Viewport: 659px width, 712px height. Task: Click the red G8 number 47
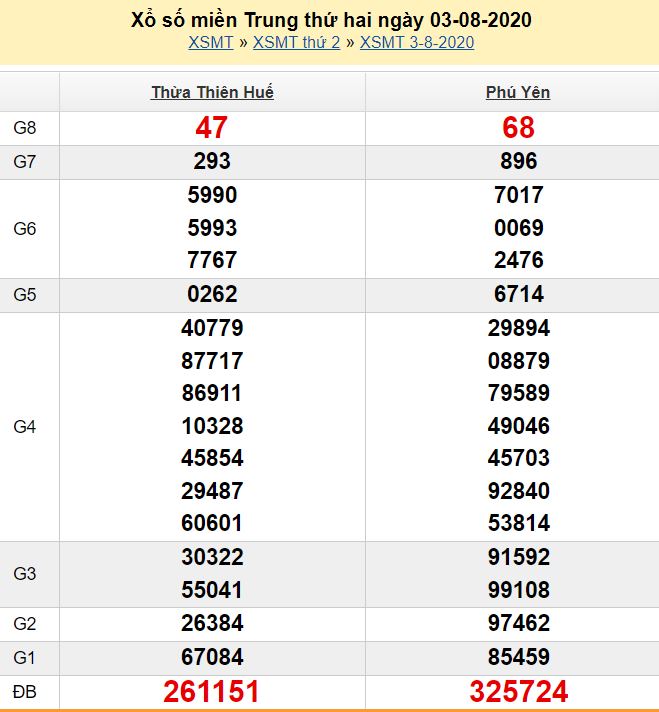point(212,128)
